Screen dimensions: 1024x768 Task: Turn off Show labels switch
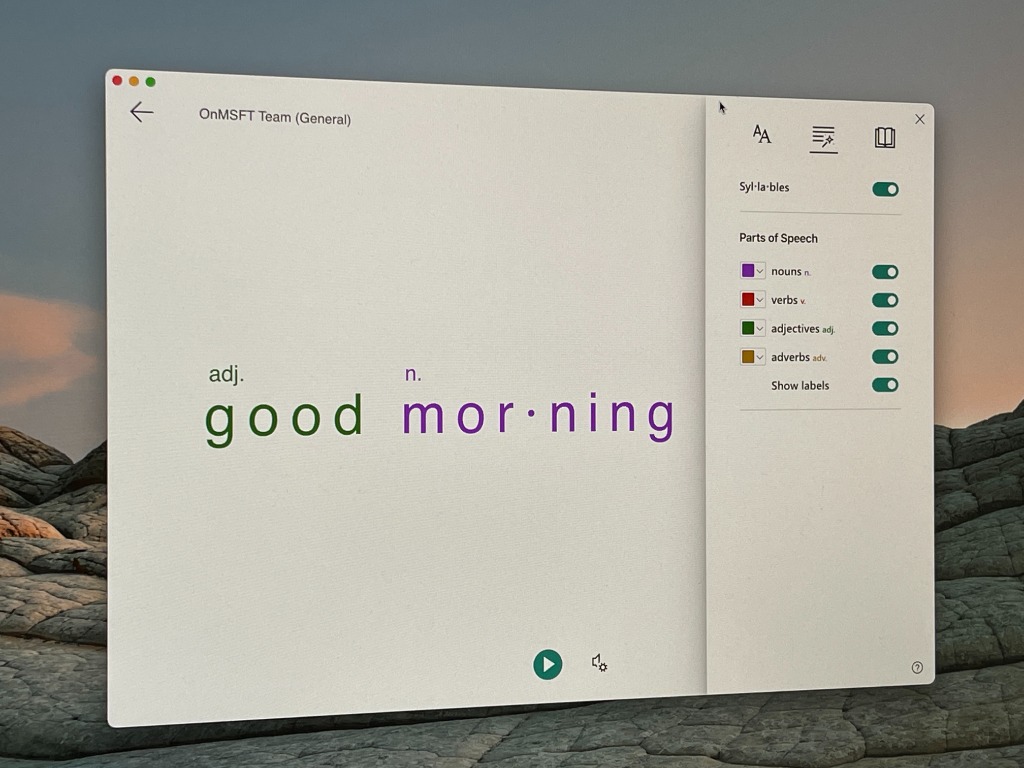coord(885,385)
